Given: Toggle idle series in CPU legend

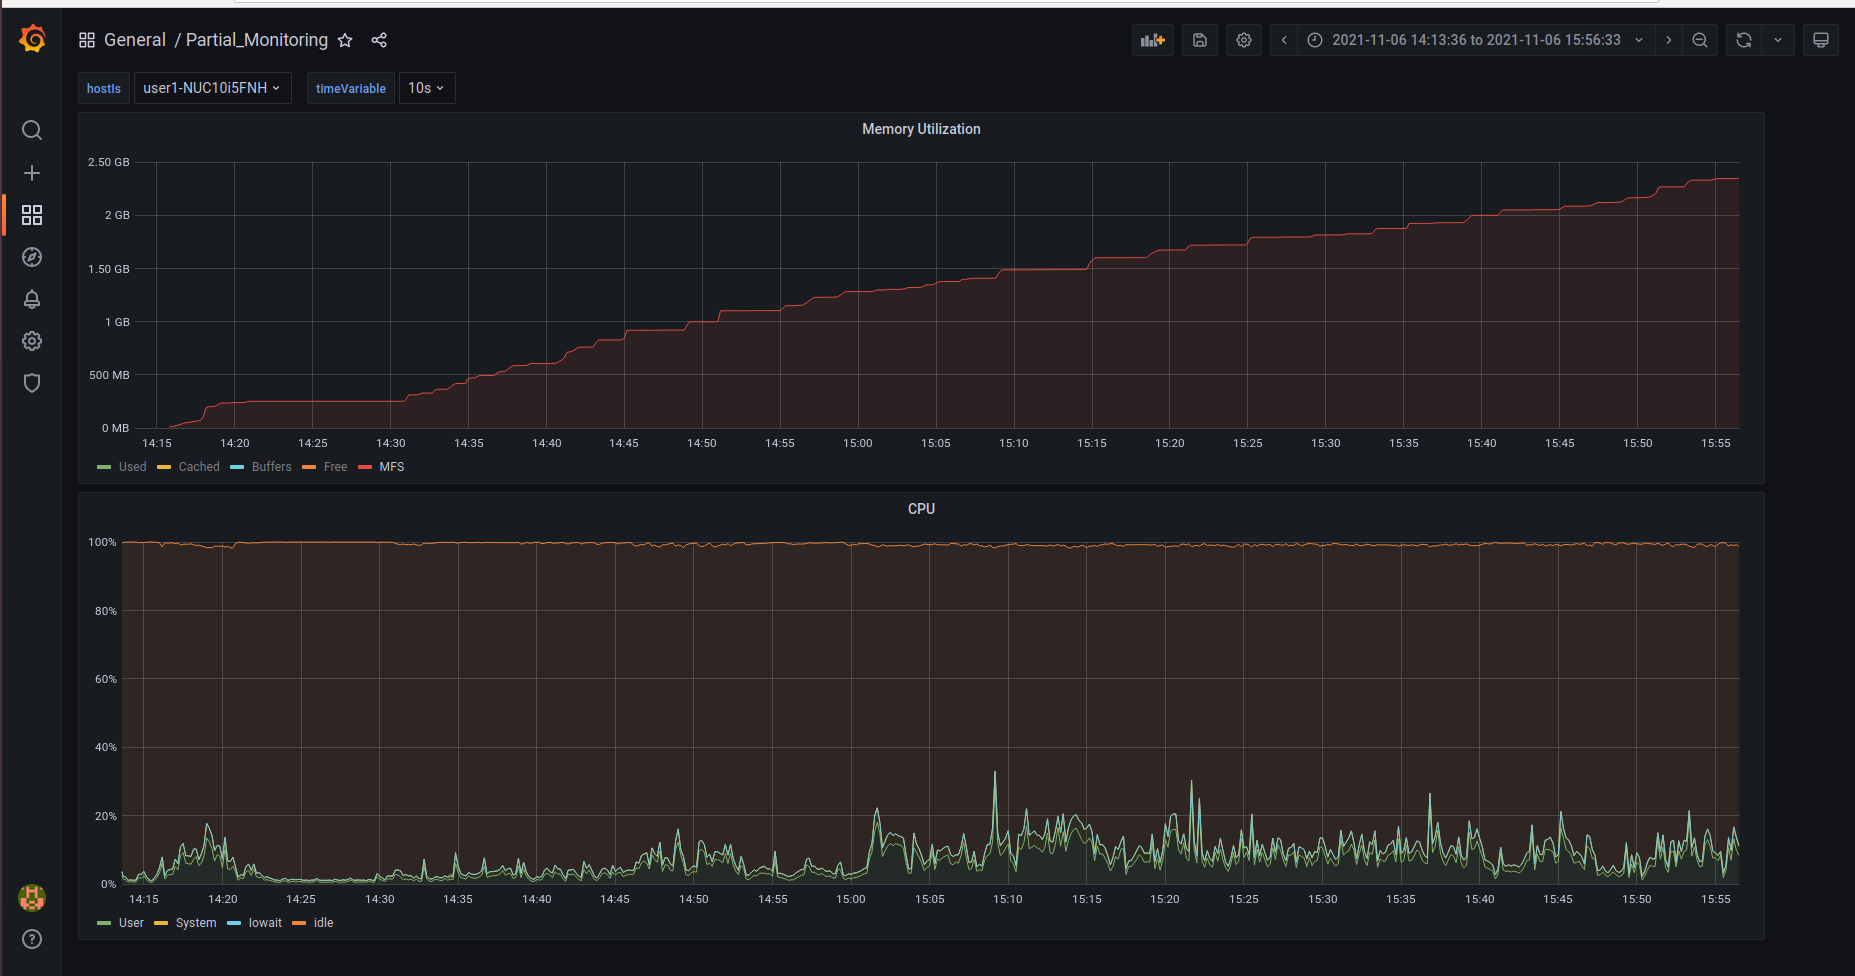Looking at the screenshot, I should point(323,923).
